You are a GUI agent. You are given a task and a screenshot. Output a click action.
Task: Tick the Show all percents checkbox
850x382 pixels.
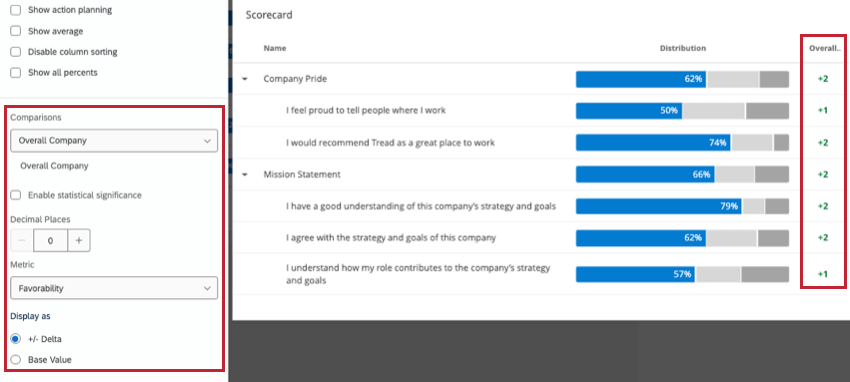point(16,73)
